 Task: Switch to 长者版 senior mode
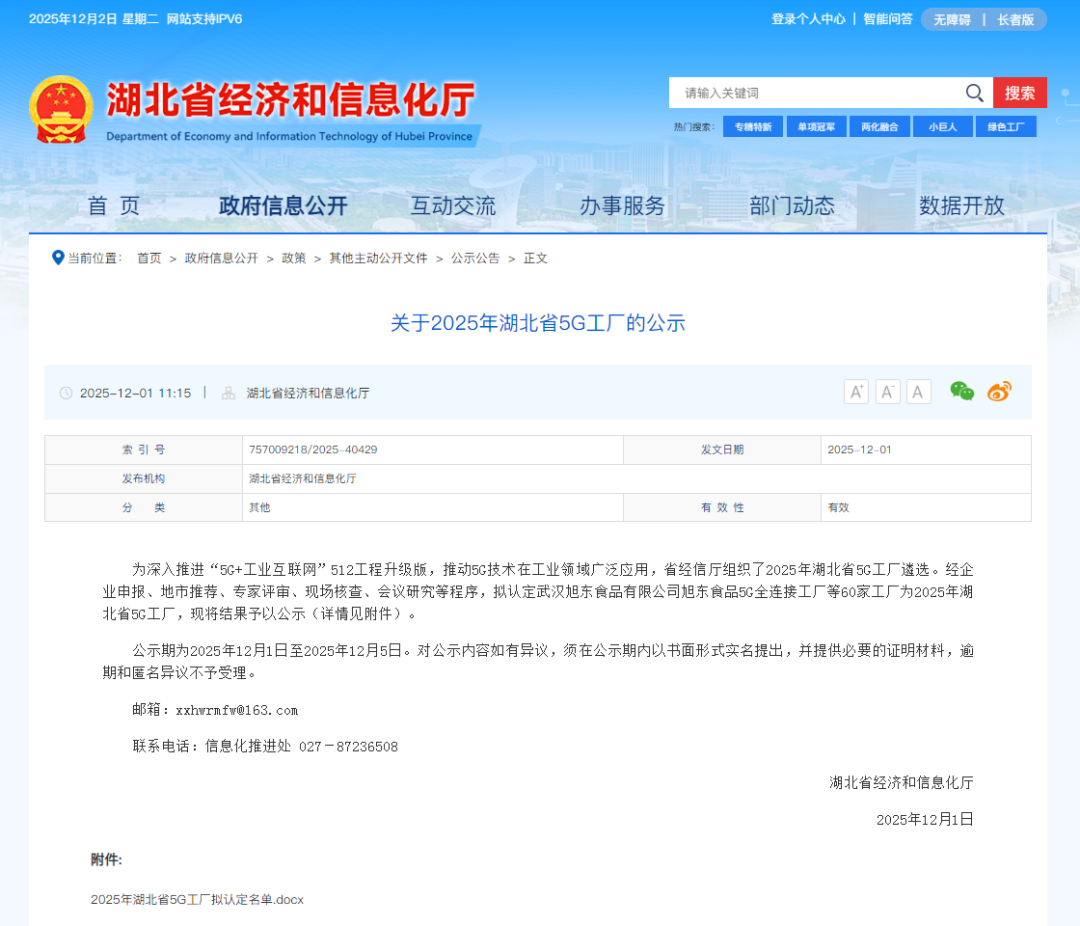coord(1015,20)
